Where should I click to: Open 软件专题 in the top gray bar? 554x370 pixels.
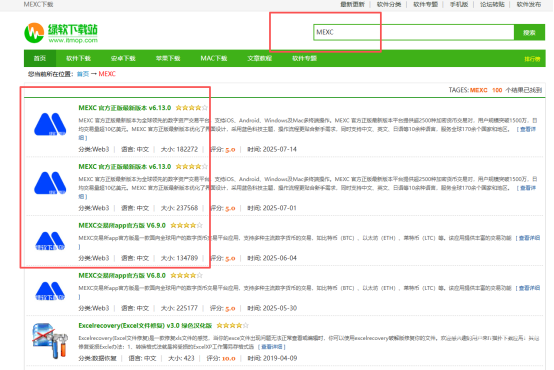[425, 4]
